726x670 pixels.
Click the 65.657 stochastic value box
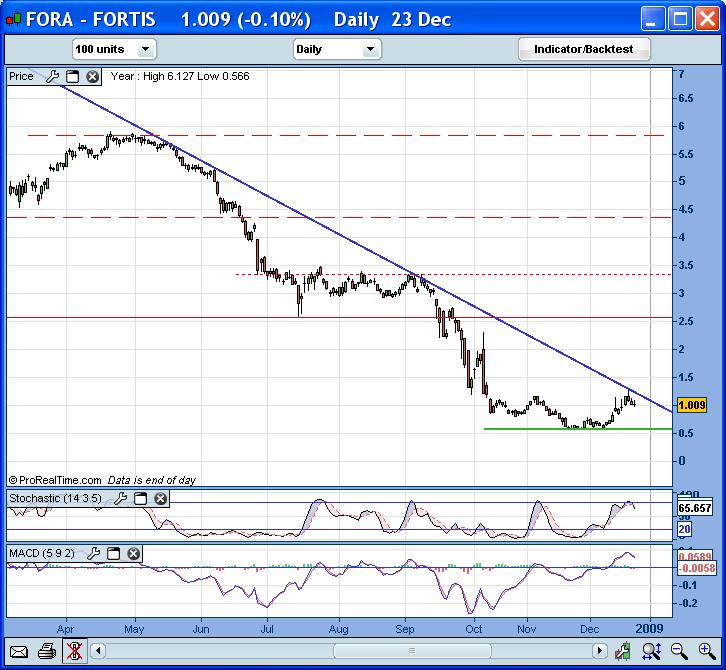pyautogui.click(x=694, y=508)
